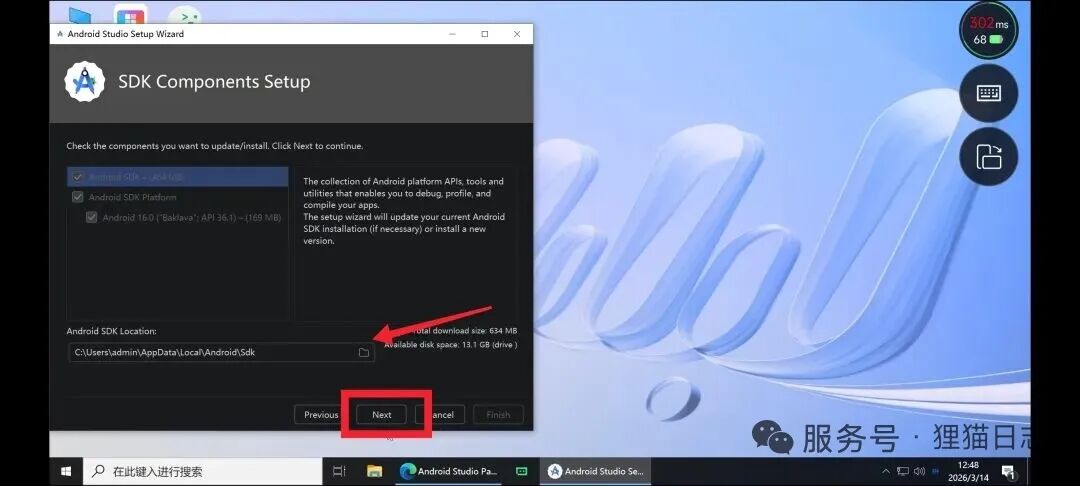The image size is (1080, 486).
Task: Click the green app icon on taskbar
Action: point(522,472)
